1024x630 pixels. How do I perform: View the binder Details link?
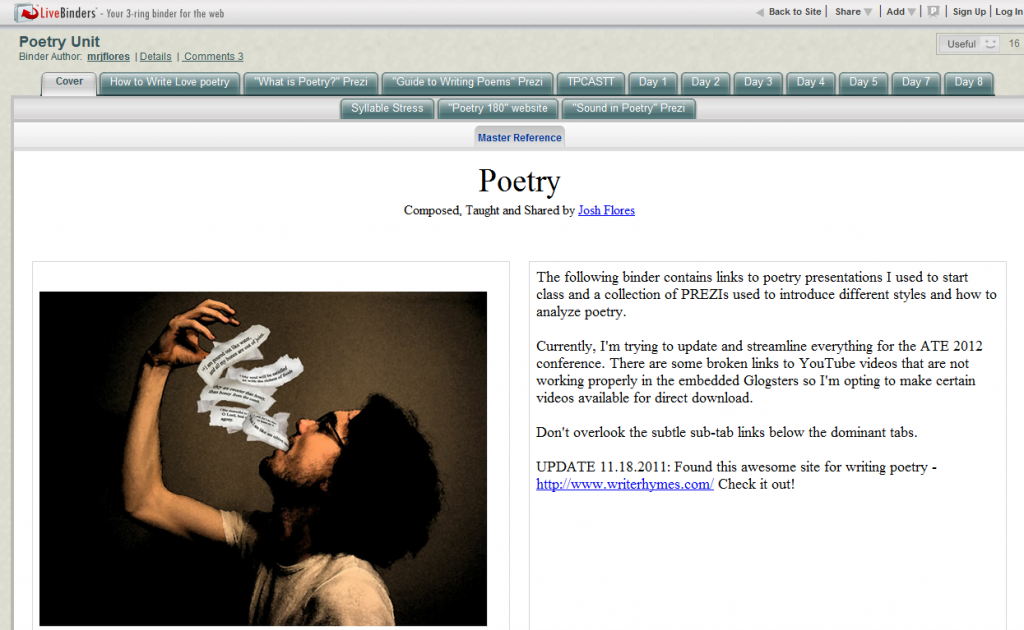[x=155, y=57]
